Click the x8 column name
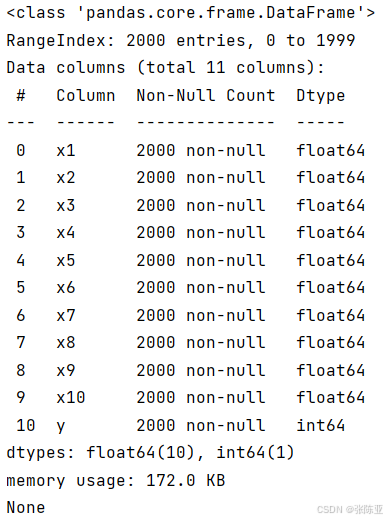The width and height of the screenshot is (387, 521). coord(66,342)
